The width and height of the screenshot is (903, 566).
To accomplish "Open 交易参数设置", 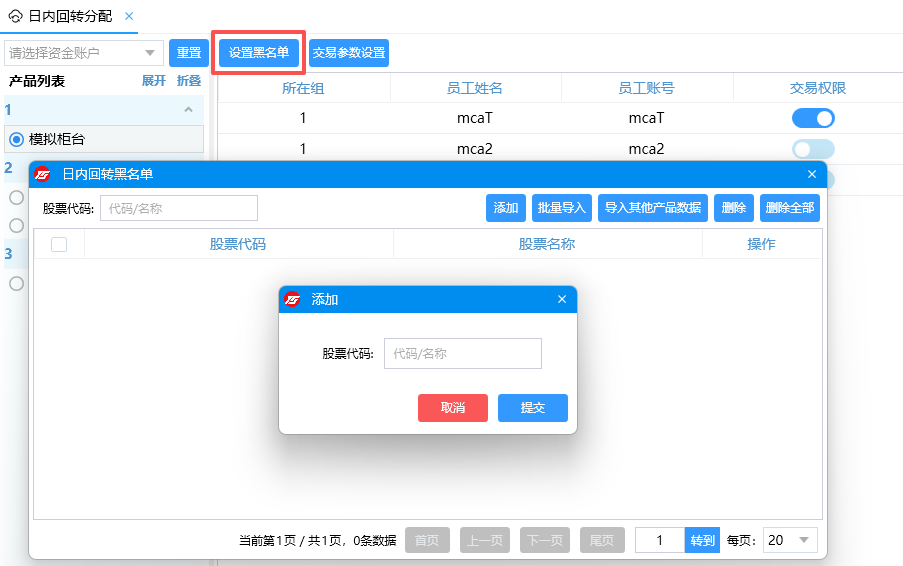I will (349, 53).
